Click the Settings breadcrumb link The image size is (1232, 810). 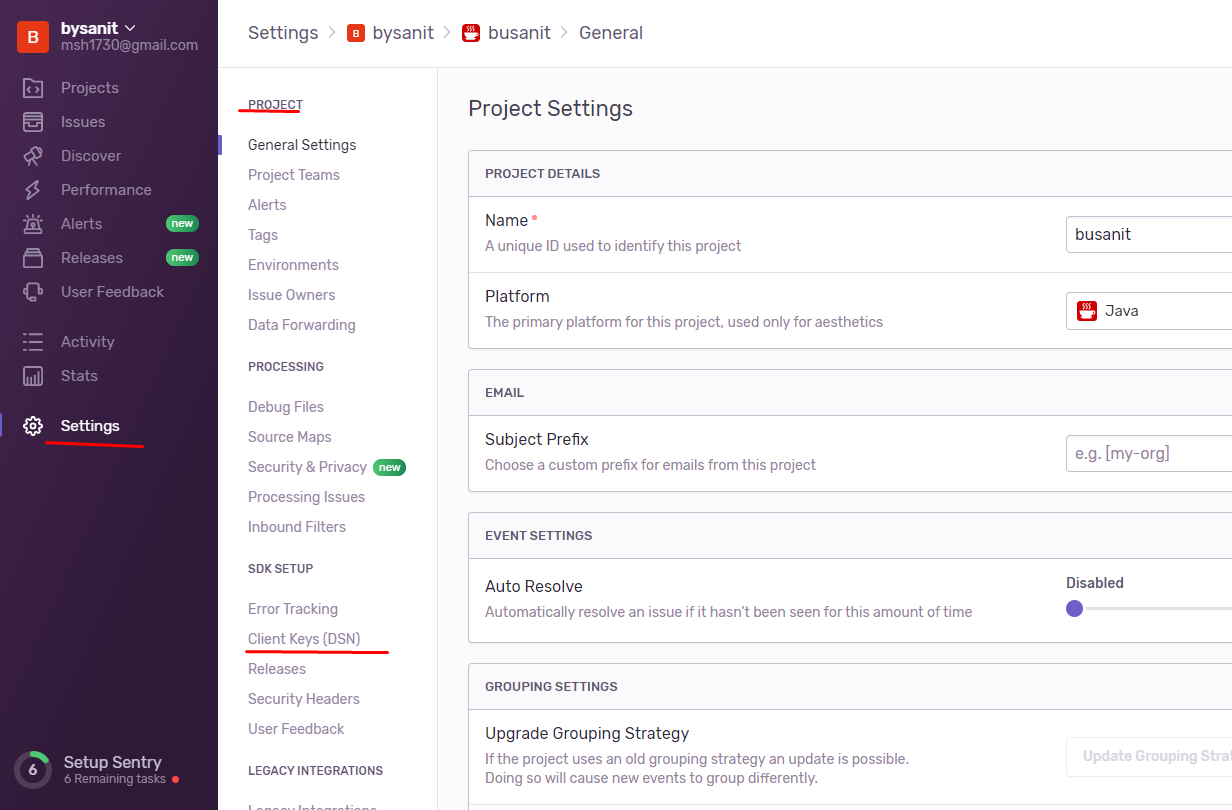pyautogui.click(x=283, y=33)
